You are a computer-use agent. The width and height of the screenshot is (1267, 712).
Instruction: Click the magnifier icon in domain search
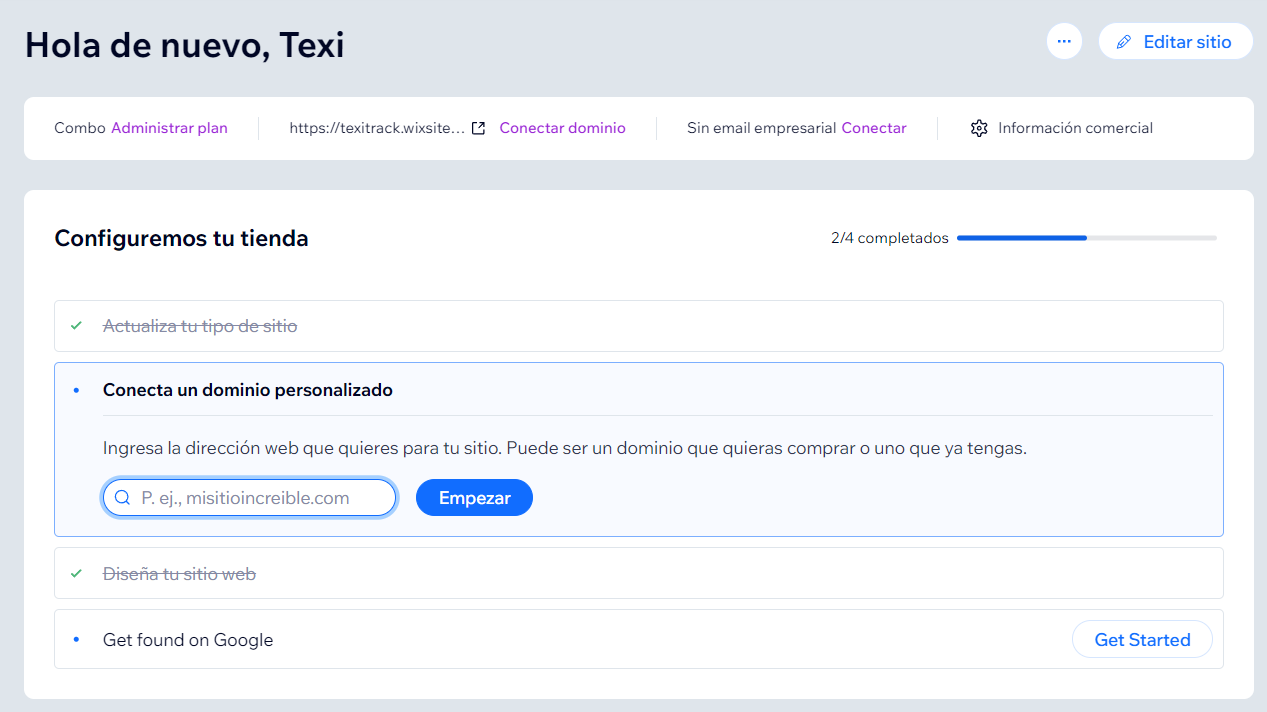point(123,498)
